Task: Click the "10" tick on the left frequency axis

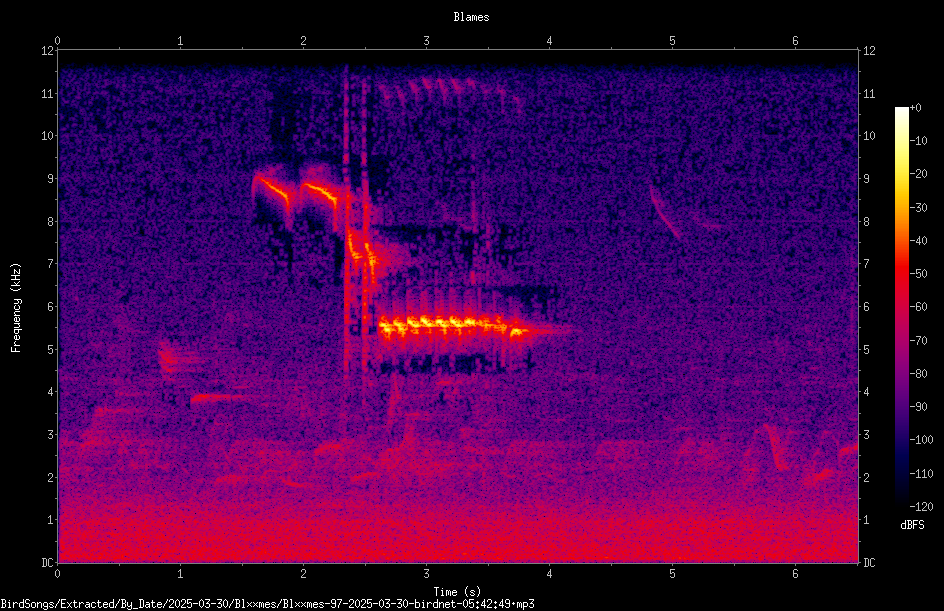Action: [x=47, y=136]
